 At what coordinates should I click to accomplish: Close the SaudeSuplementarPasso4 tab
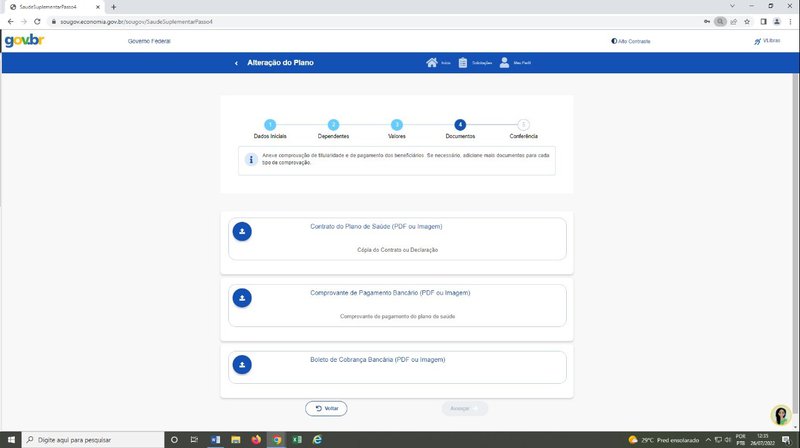pos(98,7)
